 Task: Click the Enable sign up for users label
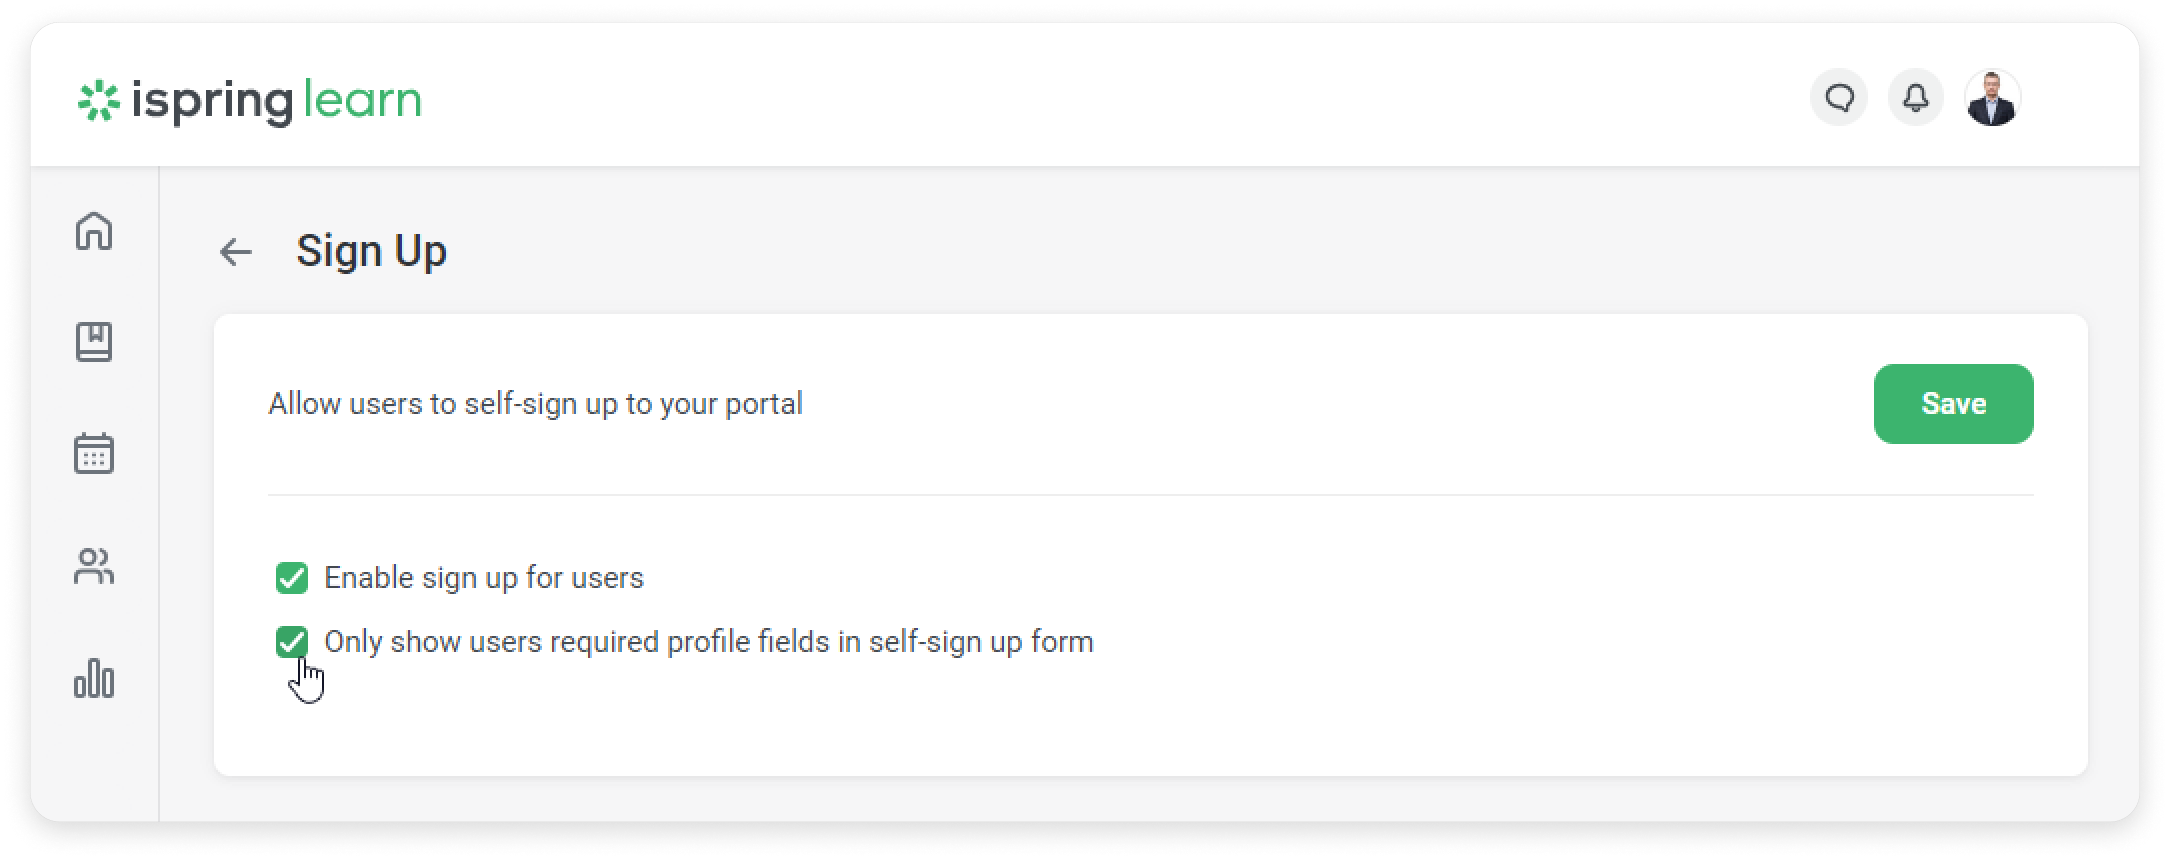tap(484, 578)
